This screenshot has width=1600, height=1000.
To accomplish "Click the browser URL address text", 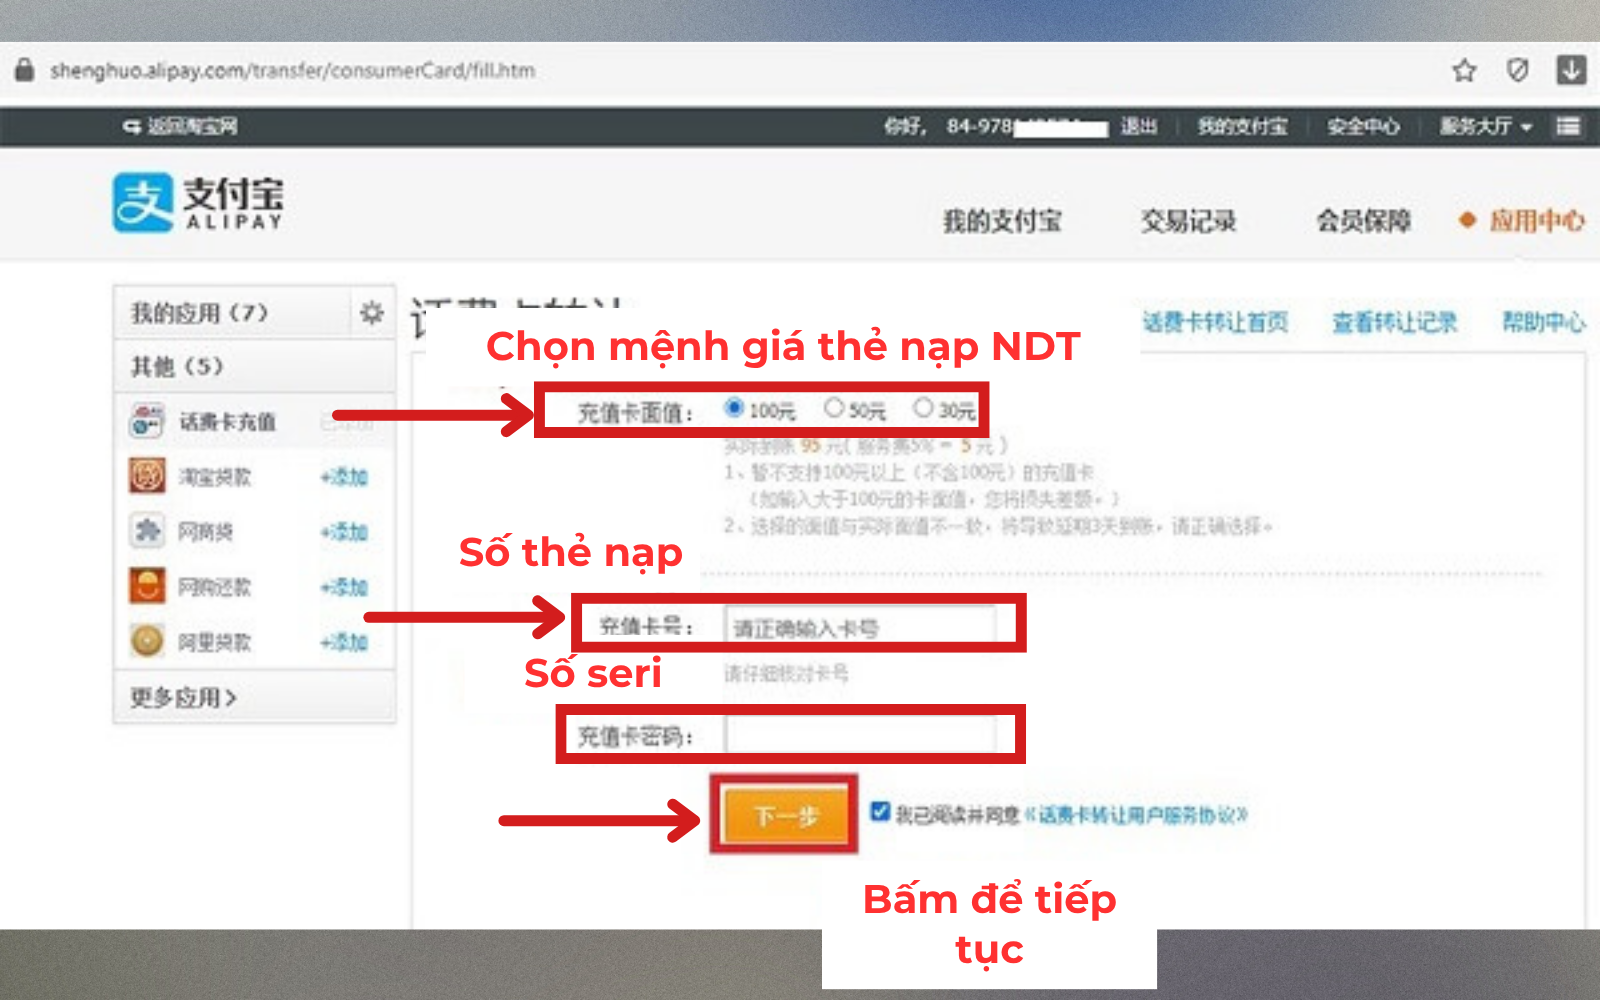I will click(x=292, y=70).
